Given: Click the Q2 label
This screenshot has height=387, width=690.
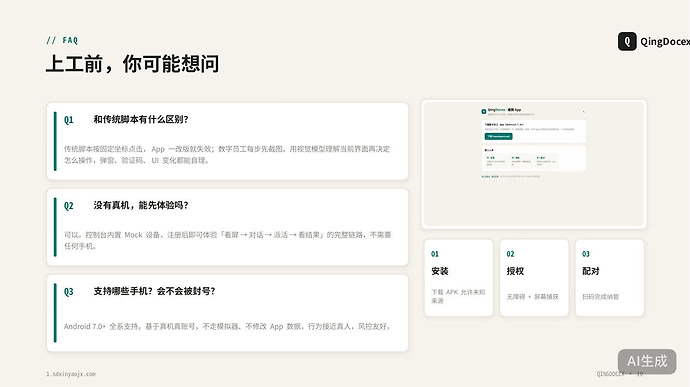Looking at the screenshot, I should tap(69, 206).
